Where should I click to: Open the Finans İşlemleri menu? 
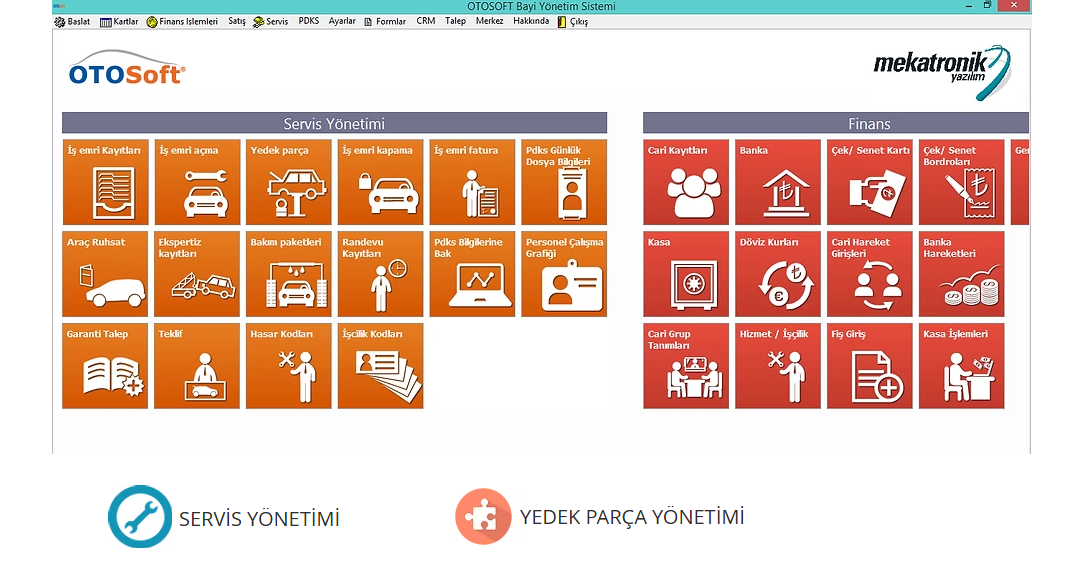pos(182,21)
